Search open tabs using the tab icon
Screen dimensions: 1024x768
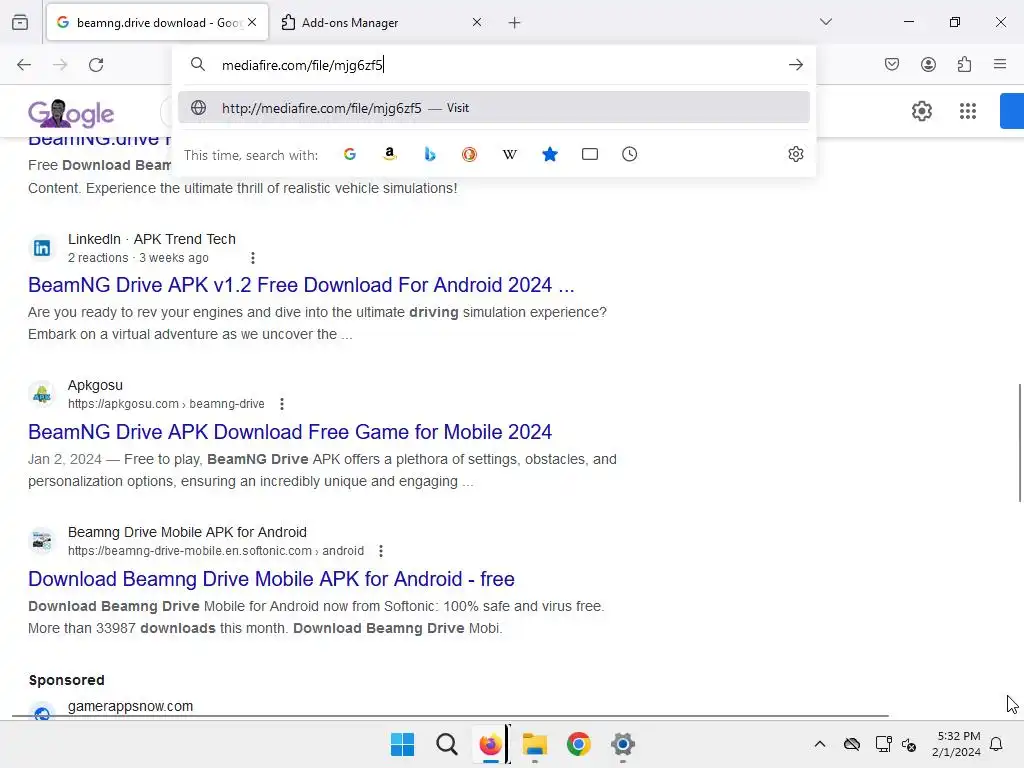pos(590,154)
